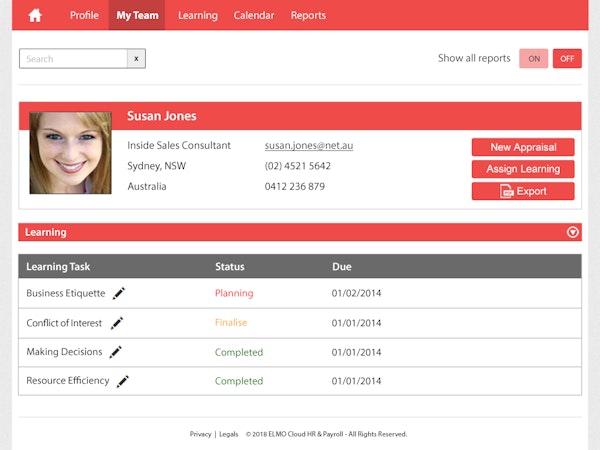The height and width of the screenshot is (450, 600).
Task: Collapse the Learning section arrow
Action: pos(572,232)
